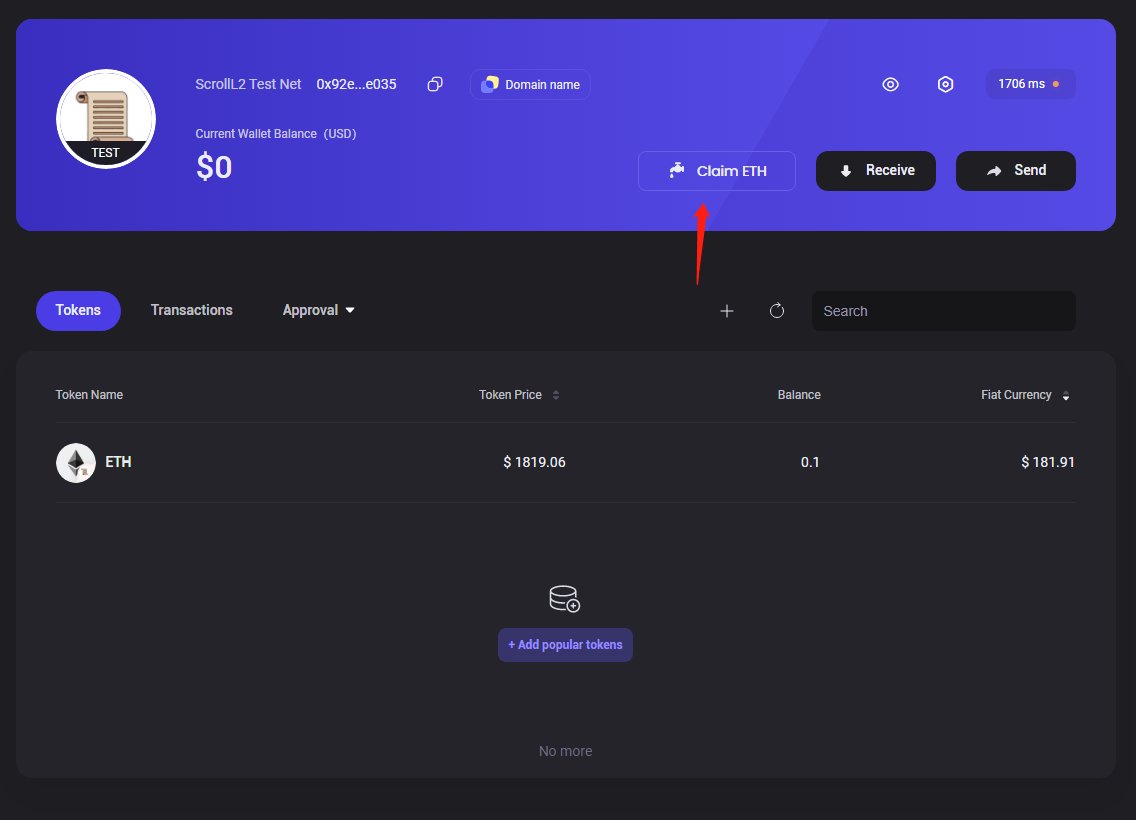
Task: Check the 1706 ms latency indicator
Action: click(x=1030, y=84)
